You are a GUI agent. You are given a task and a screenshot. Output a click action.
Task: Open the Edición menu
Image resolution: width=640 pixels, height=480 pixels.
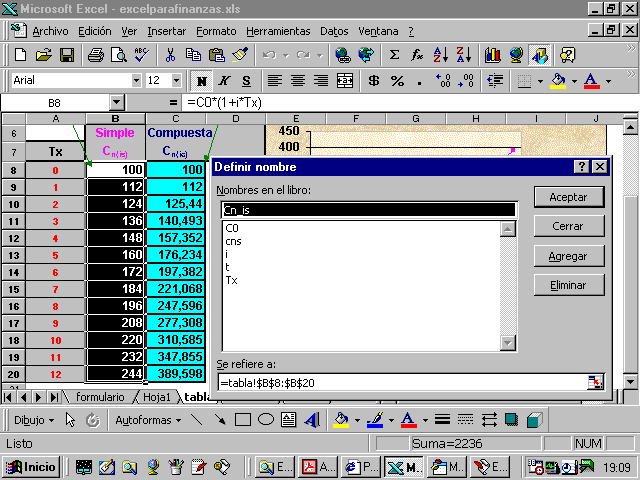pyautogui.click(x=95, y=31)
